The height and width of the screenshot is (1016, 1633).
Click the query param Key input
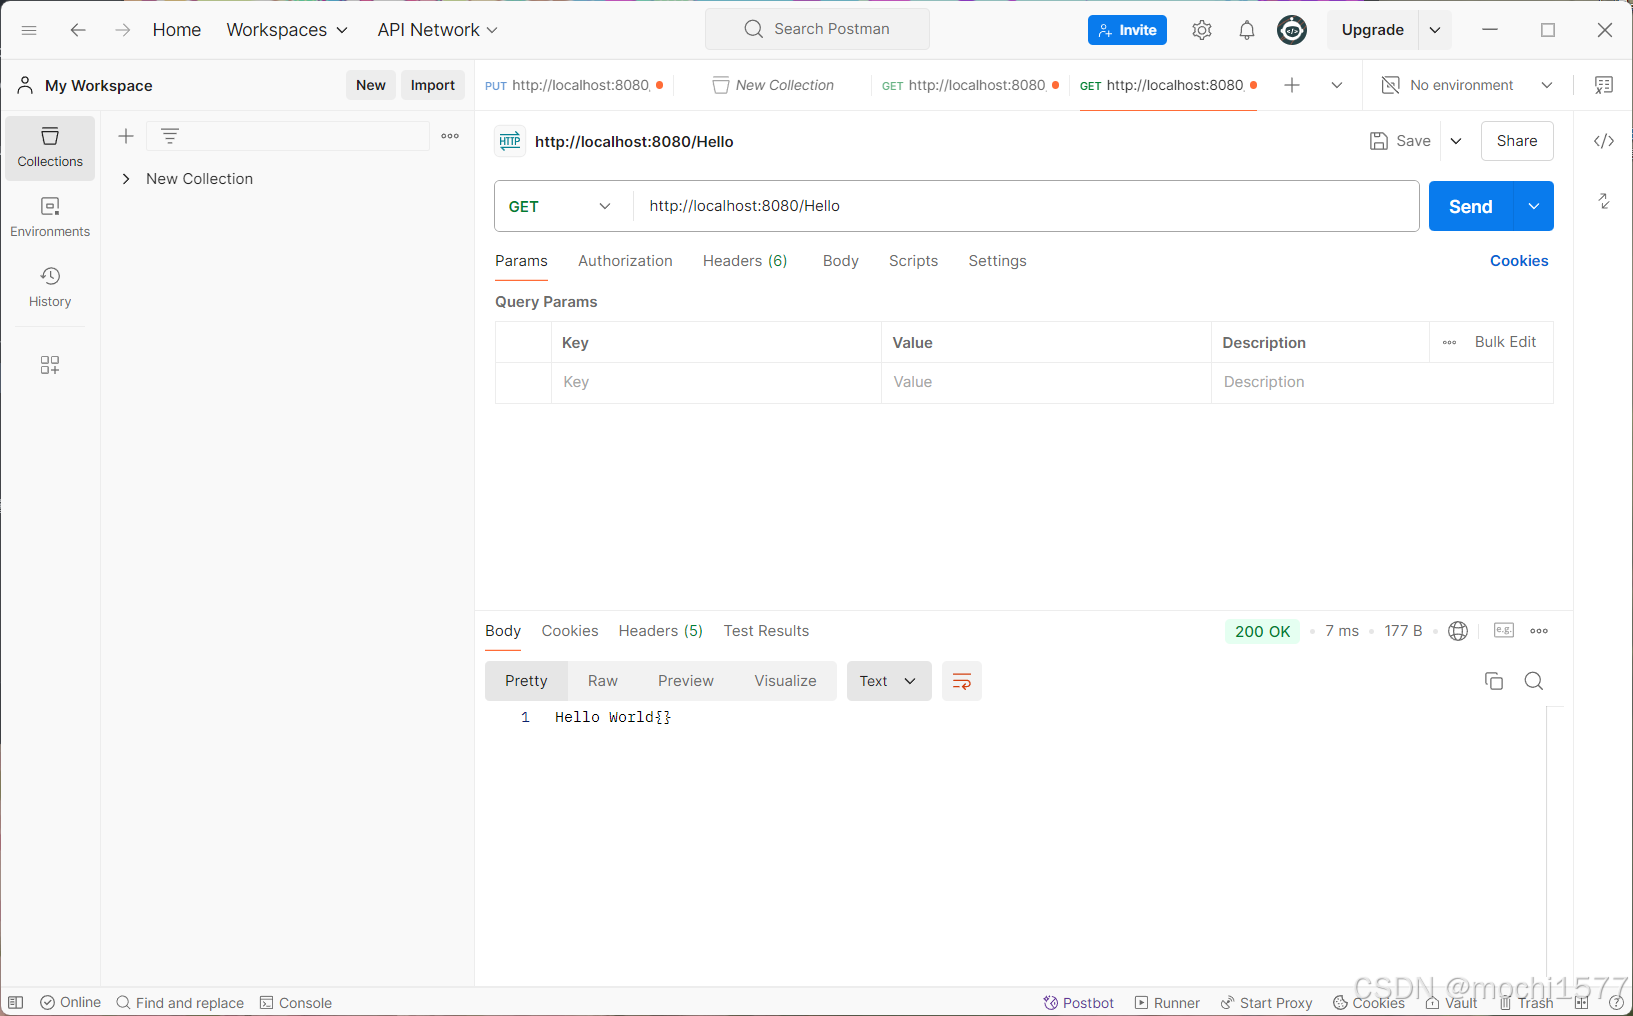pos(716,382)
